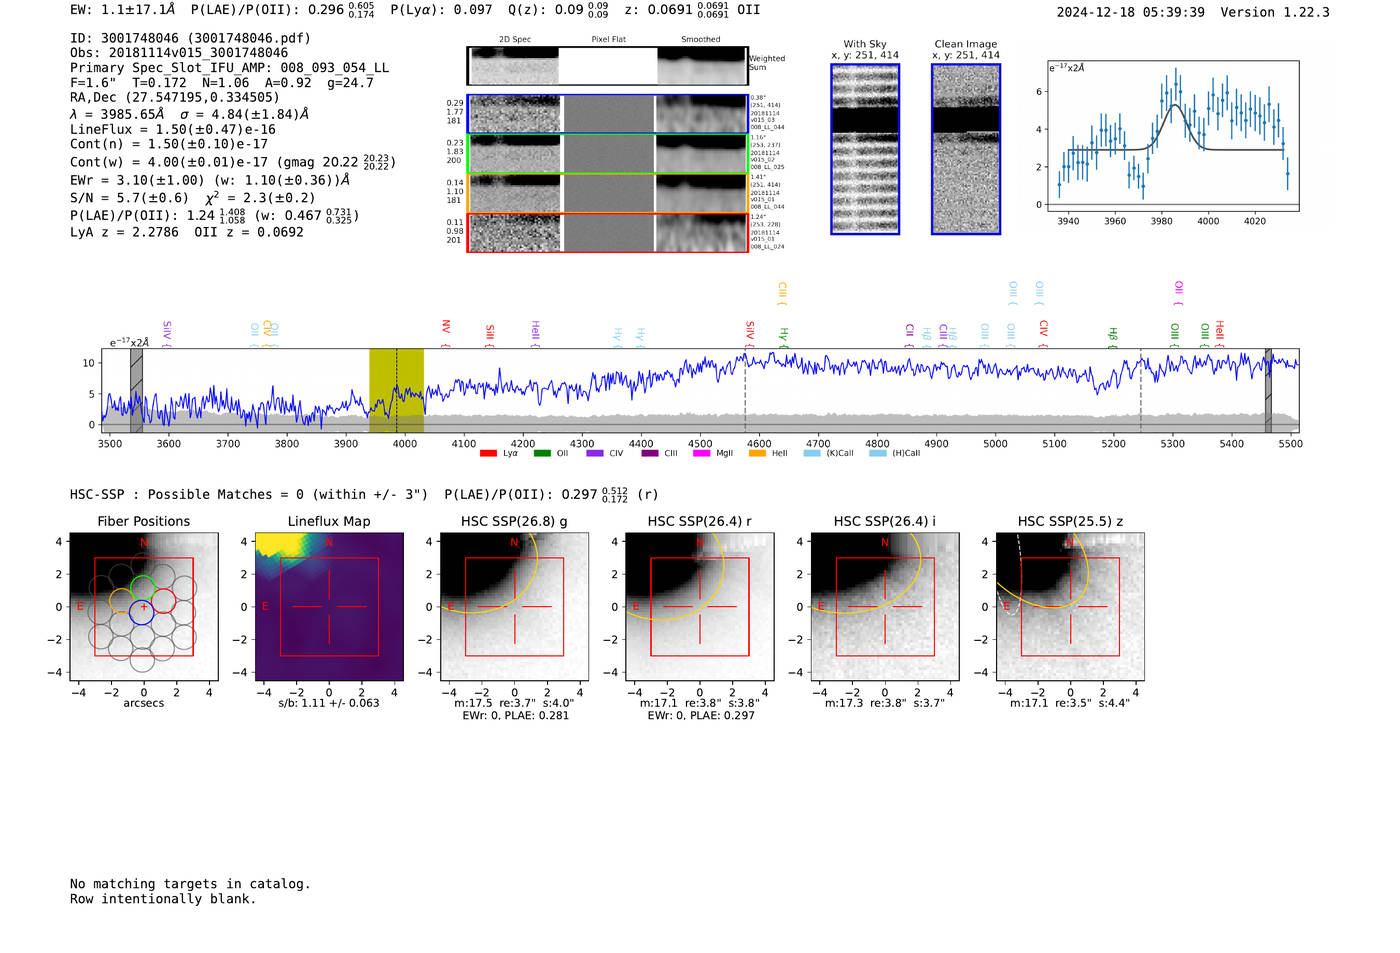Click the 'S/N = 5.7(±0.6)' line
Image resolution: width=1400 pixels, height=953 pixels.
pos(129,198)
